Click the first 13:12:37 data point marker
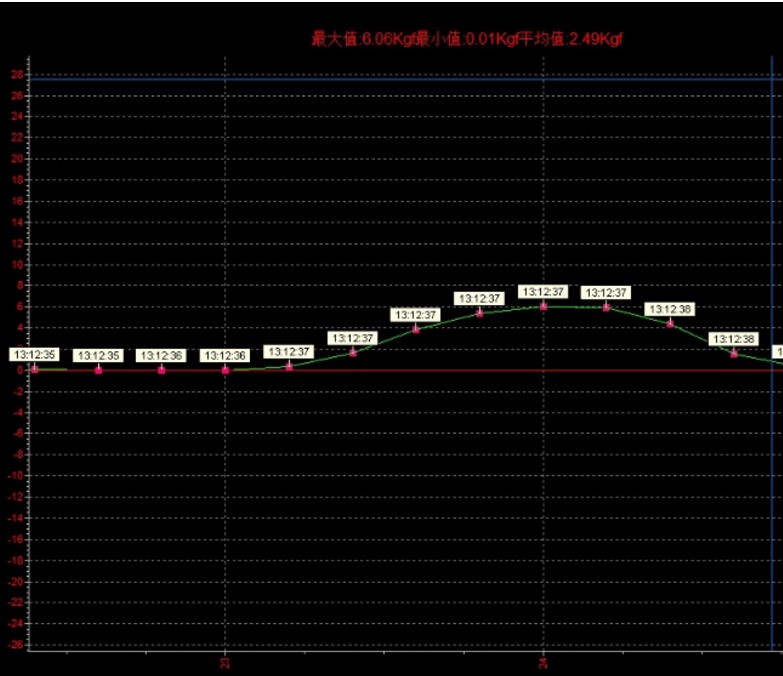 (x=289, y=366)
